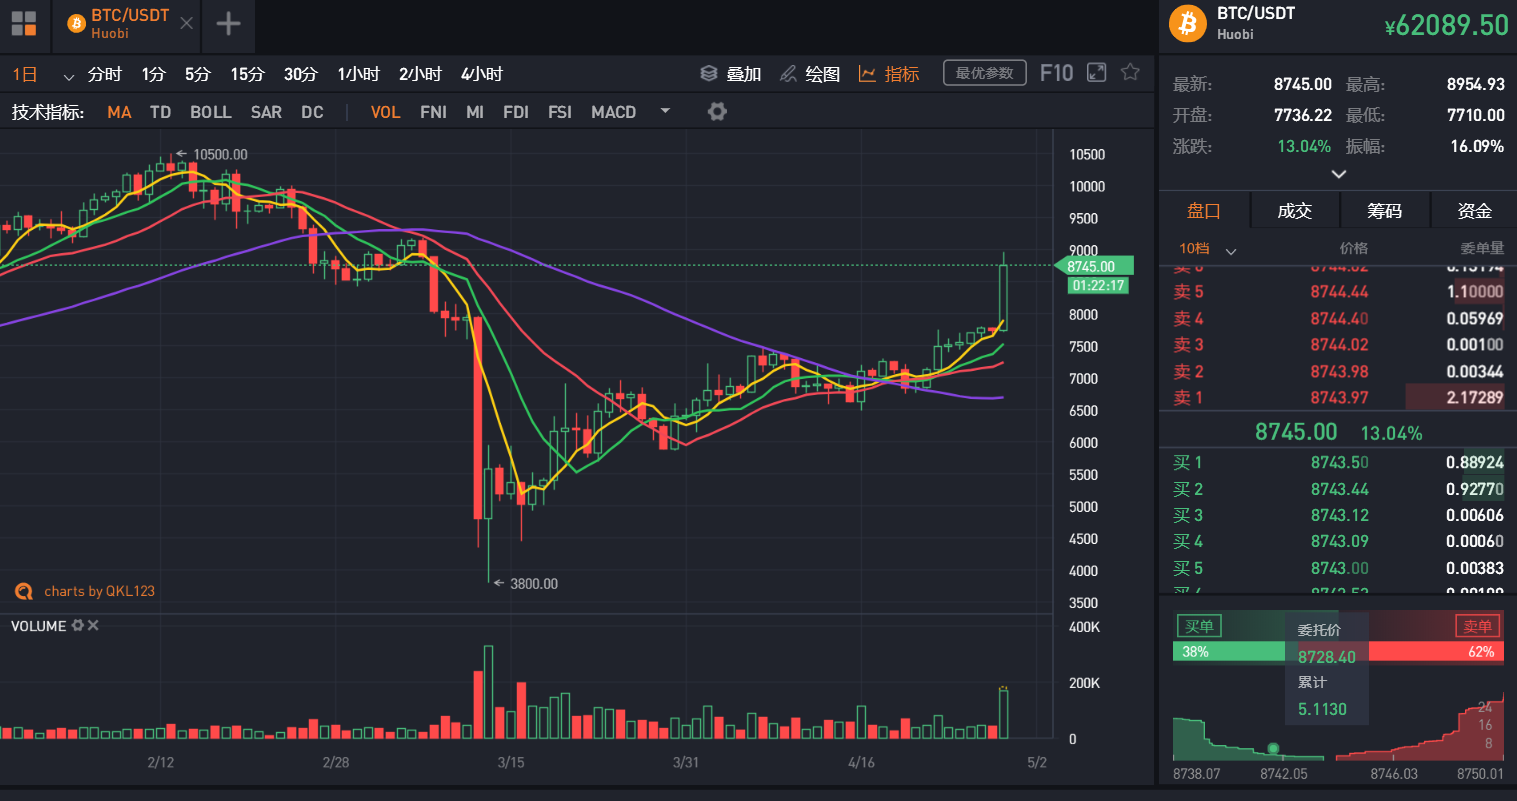Toggle the VOL volume indicator
The width and height of the screenshot is (1517, 801).
pos(385,112)
